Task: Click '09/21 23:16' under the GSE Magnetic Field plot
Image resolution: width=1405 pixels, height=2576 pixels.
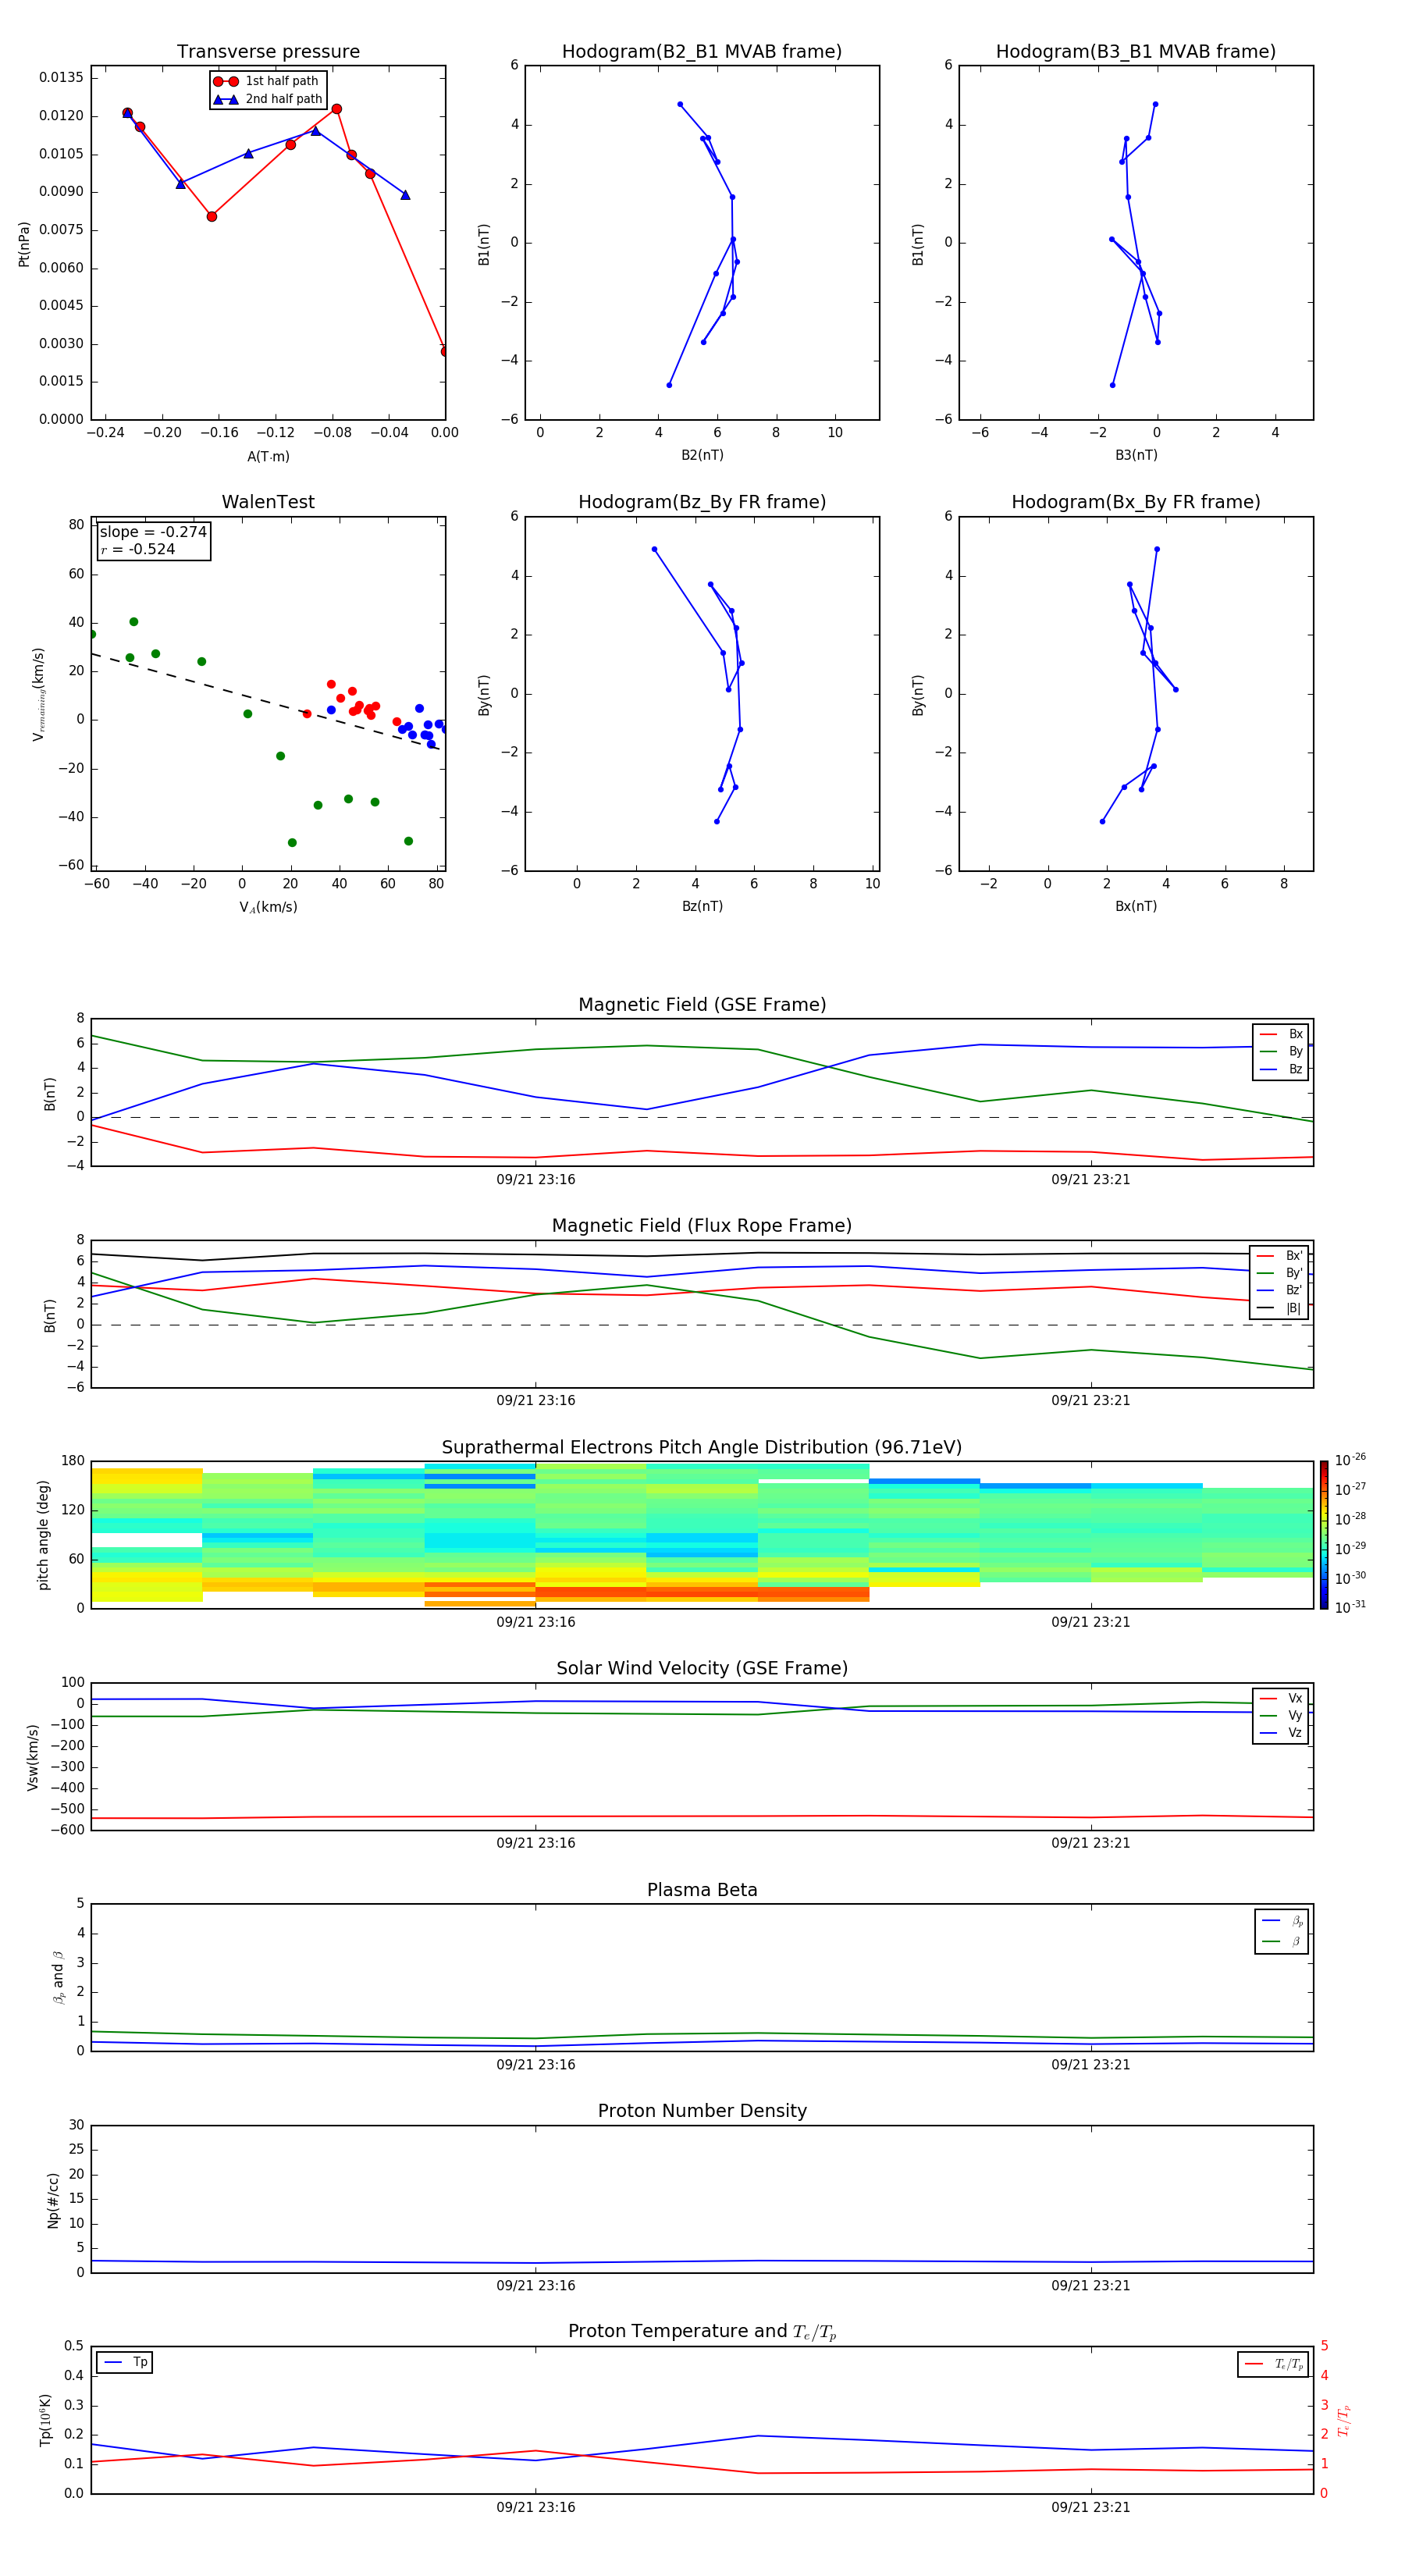Action: pyautogui.click(x=536, y=1180)
